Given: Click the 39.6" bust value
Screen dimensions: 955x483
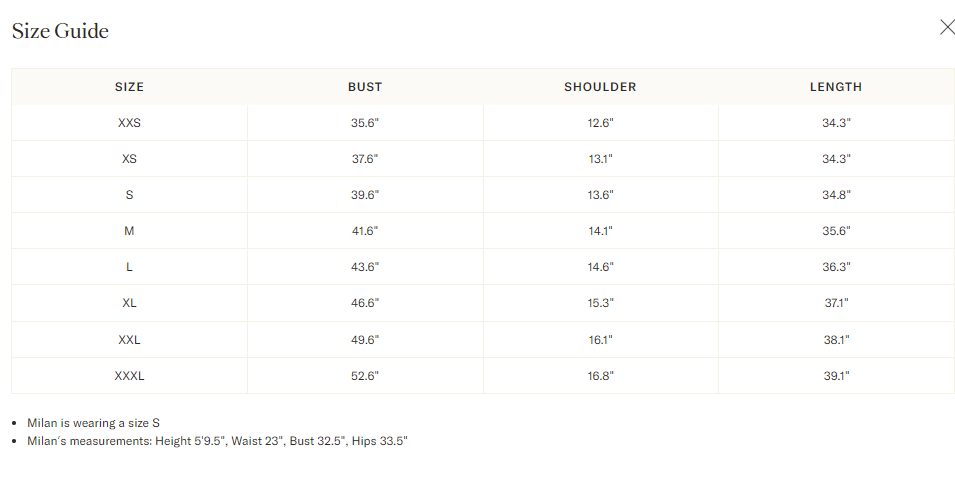Looking at the screenshot, I should 365,195.
